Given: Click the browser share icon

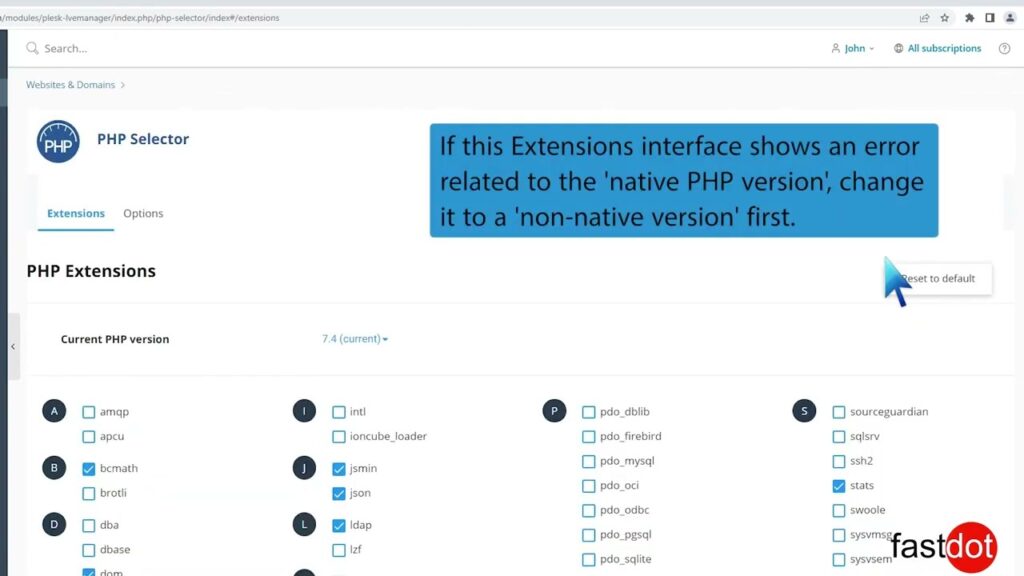Looking at the screenshot, I should click(923, 17).
